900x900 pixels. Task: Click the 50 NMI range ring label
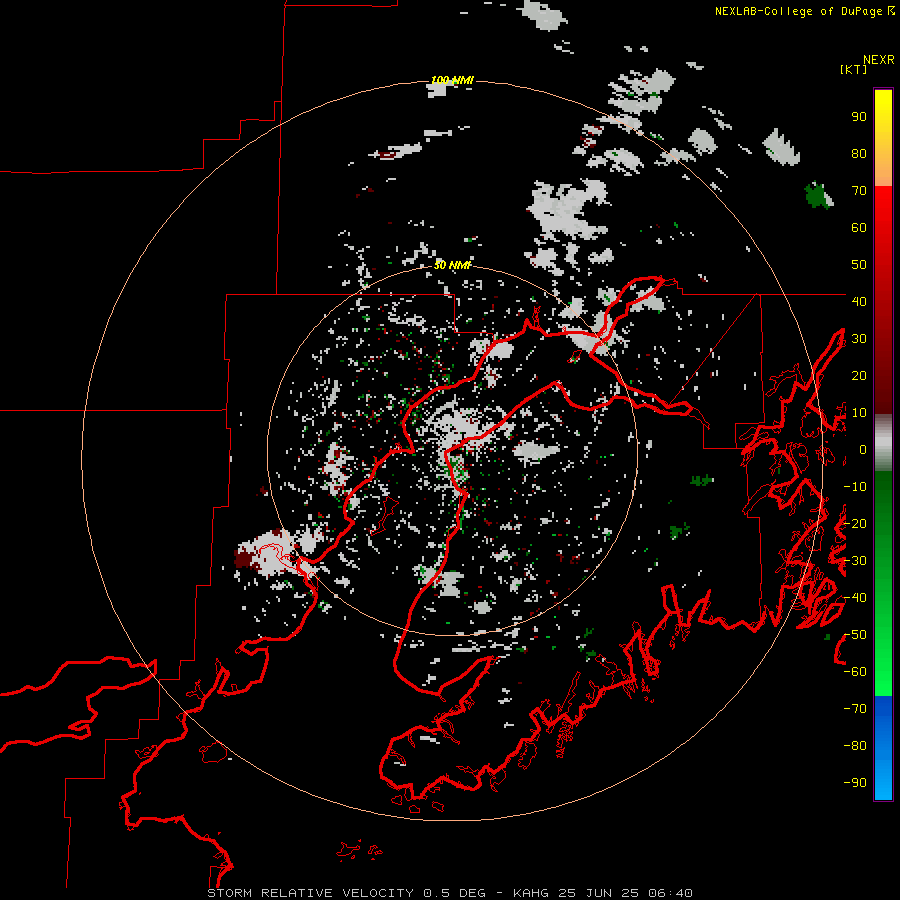452,265
